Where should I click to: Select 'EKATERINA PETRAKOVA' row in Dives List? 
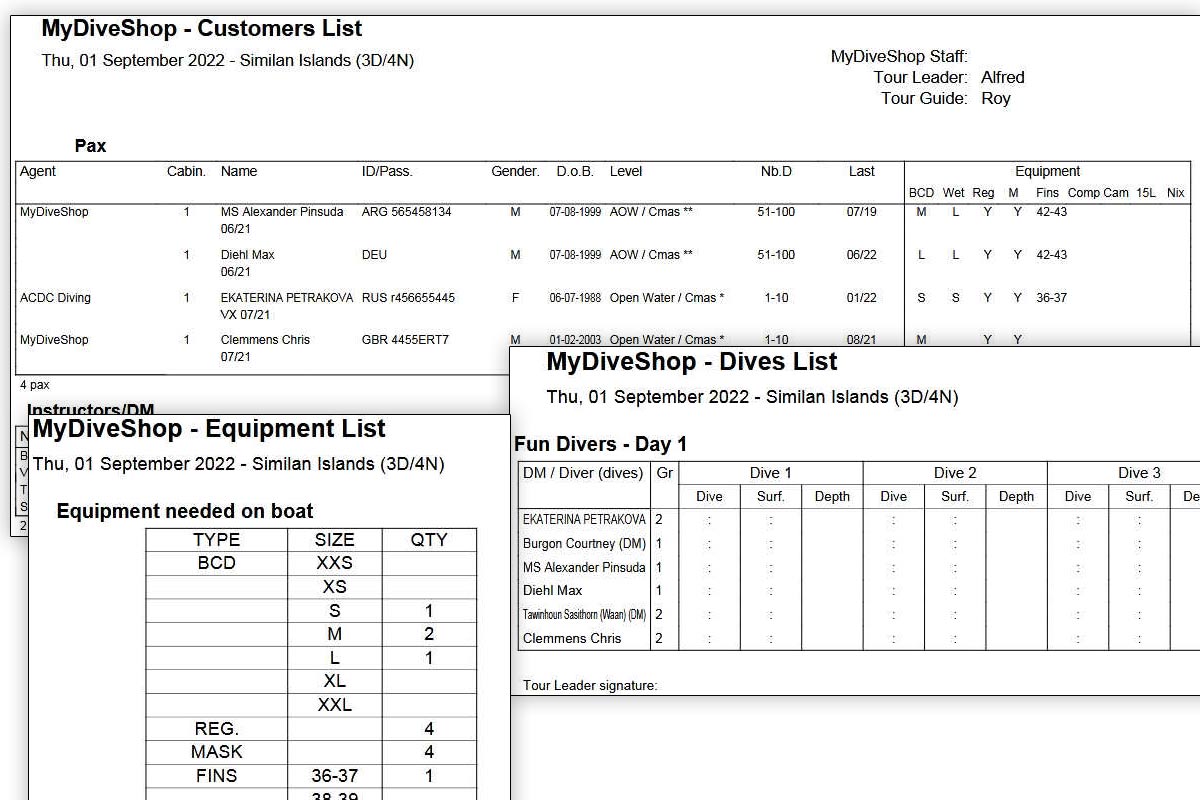pos(584,520)
